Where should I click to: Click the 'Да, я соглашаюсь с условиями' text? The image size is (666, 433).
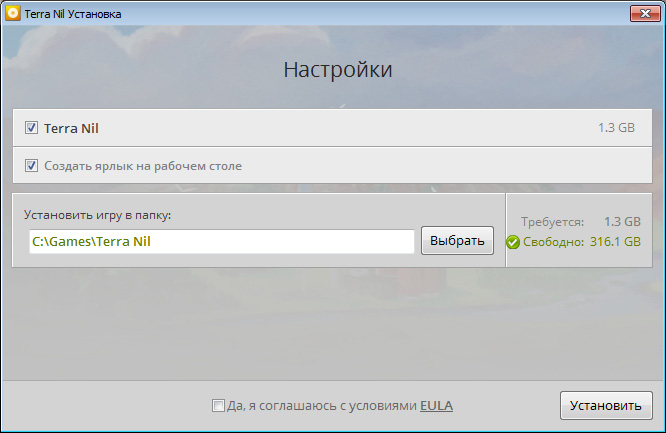tap(322, 406)
